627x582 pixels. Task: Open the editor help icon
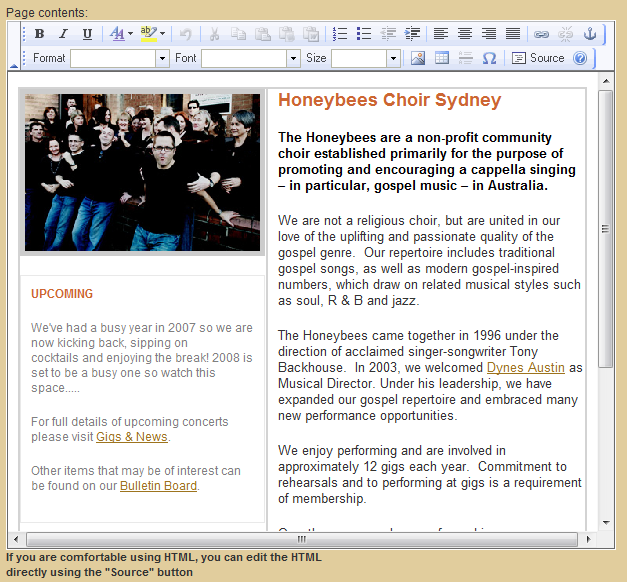tap(580, 58)
